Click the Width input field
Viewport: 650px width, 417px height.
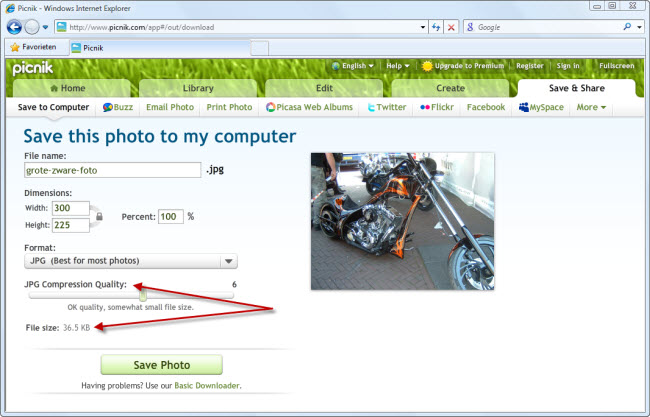(70, 208)
